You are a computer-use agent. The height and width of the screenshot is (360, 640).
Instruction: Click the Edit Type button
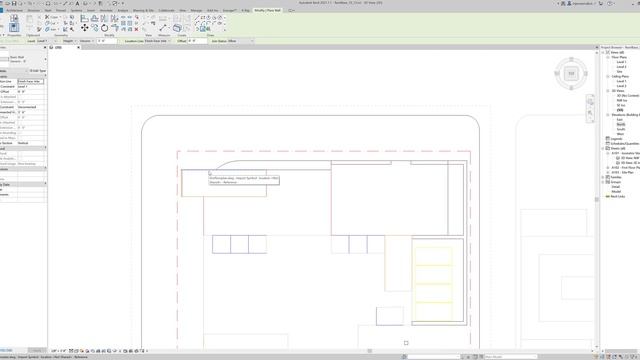pos(38,71)
